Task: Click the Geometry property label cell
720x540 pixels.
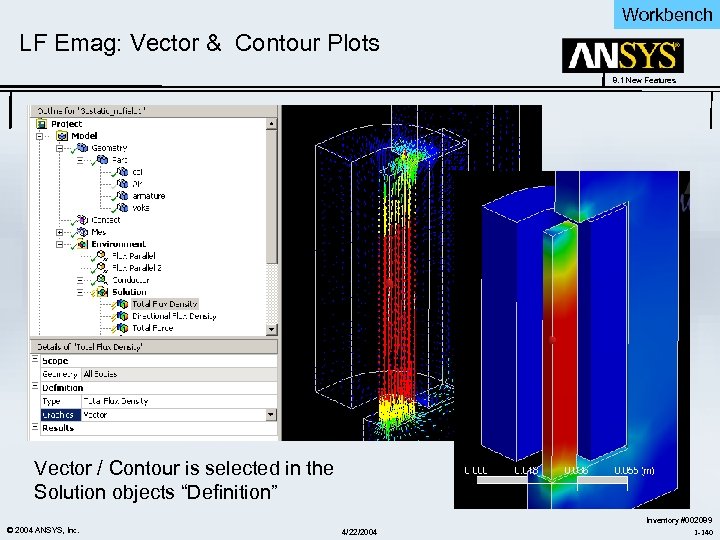Action: (x=61, y=374)
